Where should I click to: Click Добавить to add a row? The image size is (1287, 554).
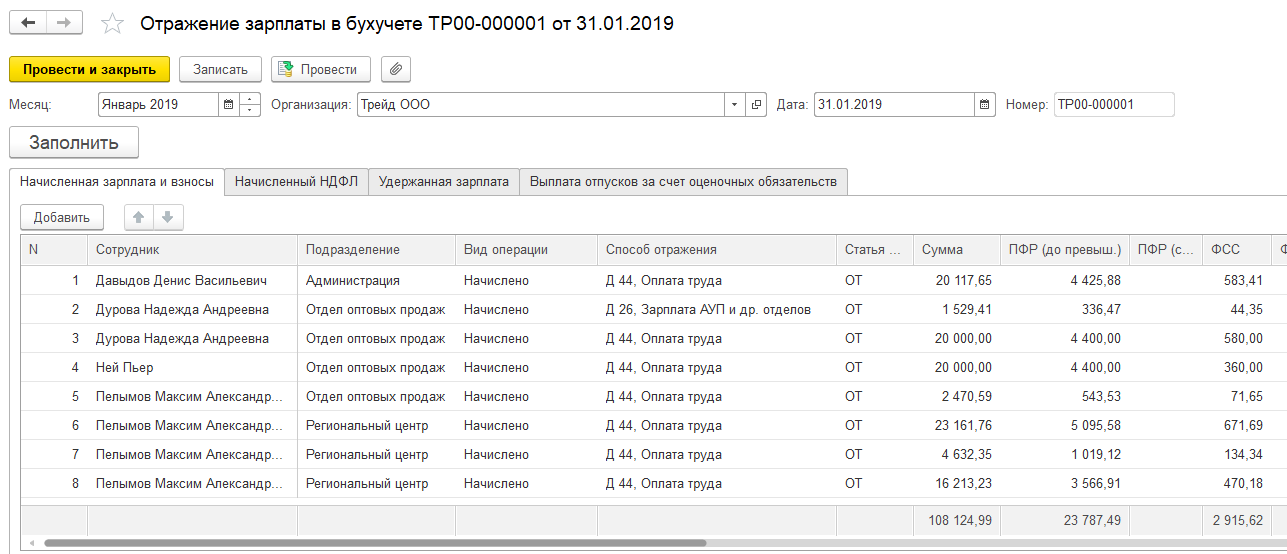(x=62, y=217)
